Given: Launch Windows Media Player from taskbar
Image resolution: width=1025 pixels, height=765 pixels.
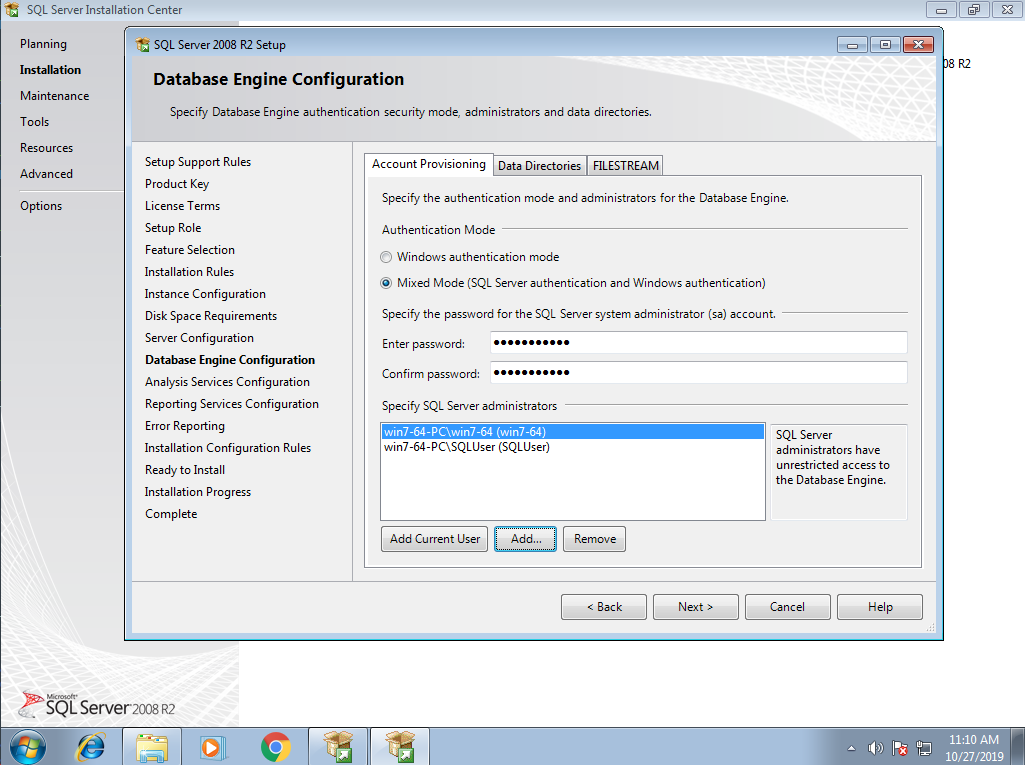Looking at the screenshot, I should [x=213, y=746].
